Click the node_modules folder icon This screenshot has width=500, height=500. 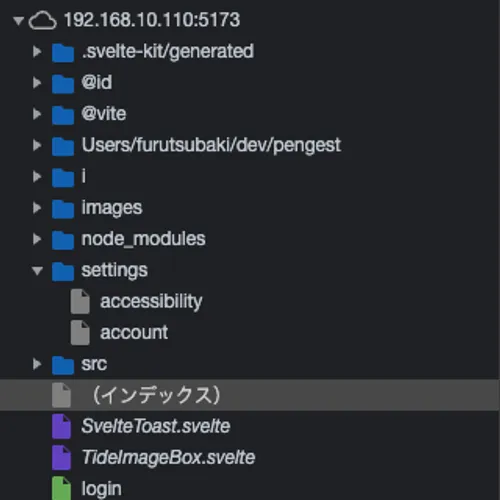click(x=63, y=240)
